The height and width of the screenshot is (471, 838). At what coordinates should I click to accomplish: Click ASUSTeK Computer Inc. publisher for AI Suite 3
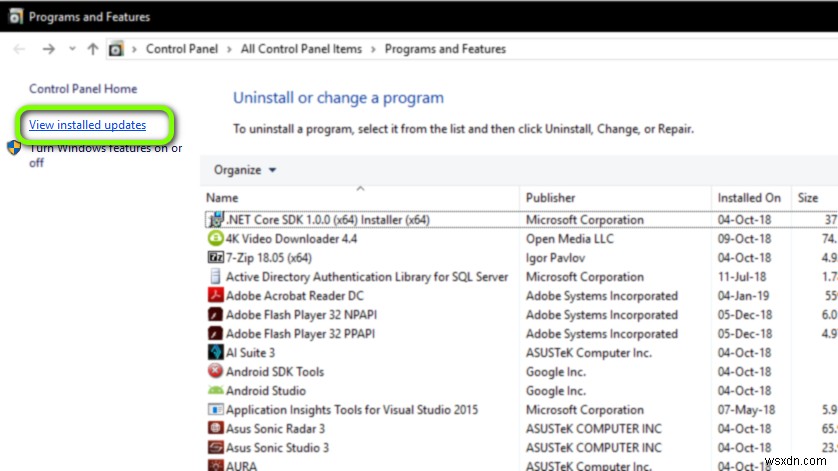(x=588, y=353)
